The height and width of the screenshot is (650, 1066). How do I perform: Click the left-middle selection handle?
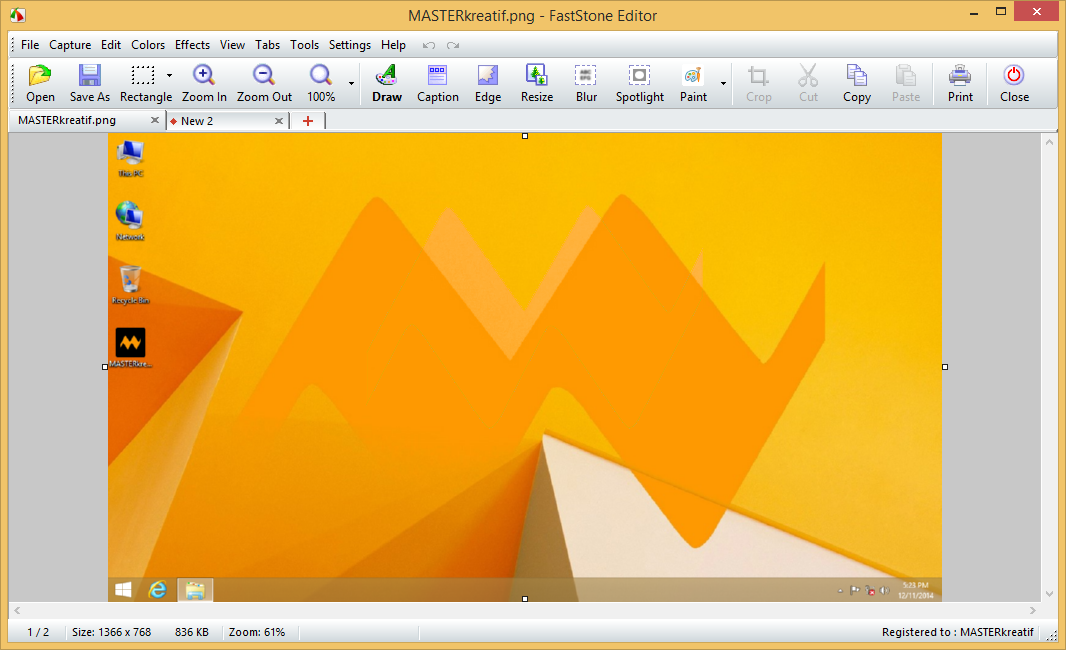pyautogui.click(x=105, y=367)
